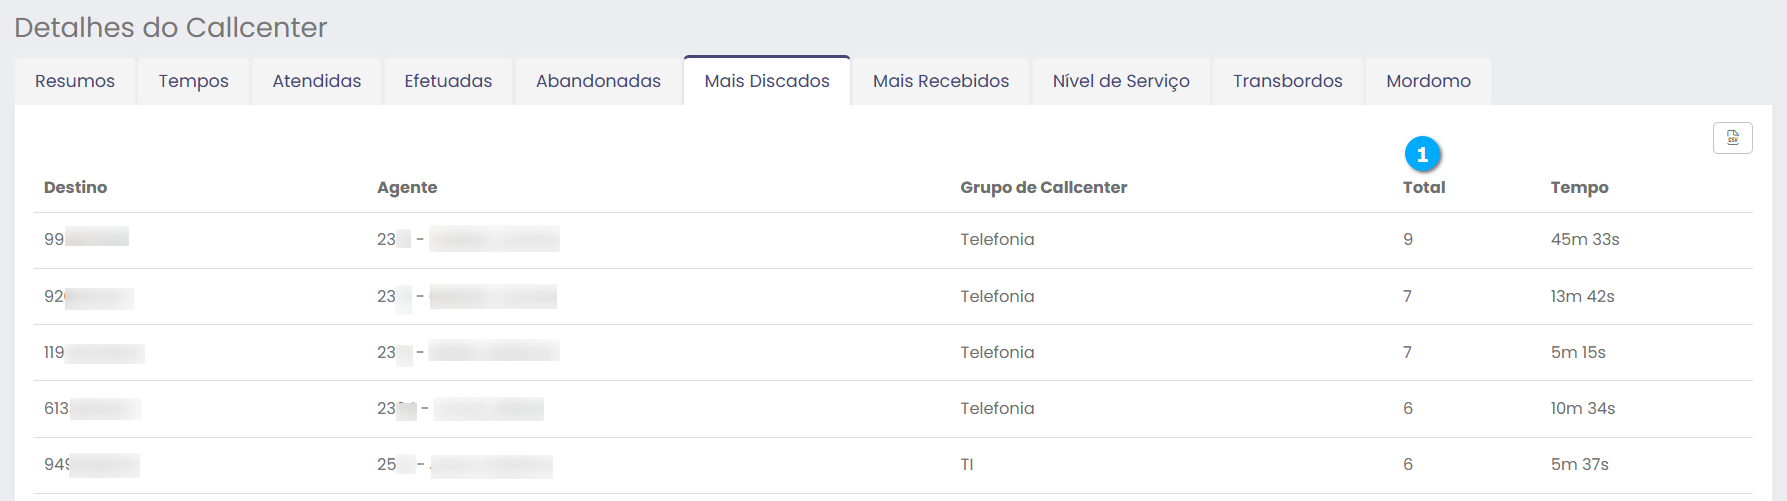Select the row with 13m 42s time
This screenshot has width=1787, height=501.
1582,297
